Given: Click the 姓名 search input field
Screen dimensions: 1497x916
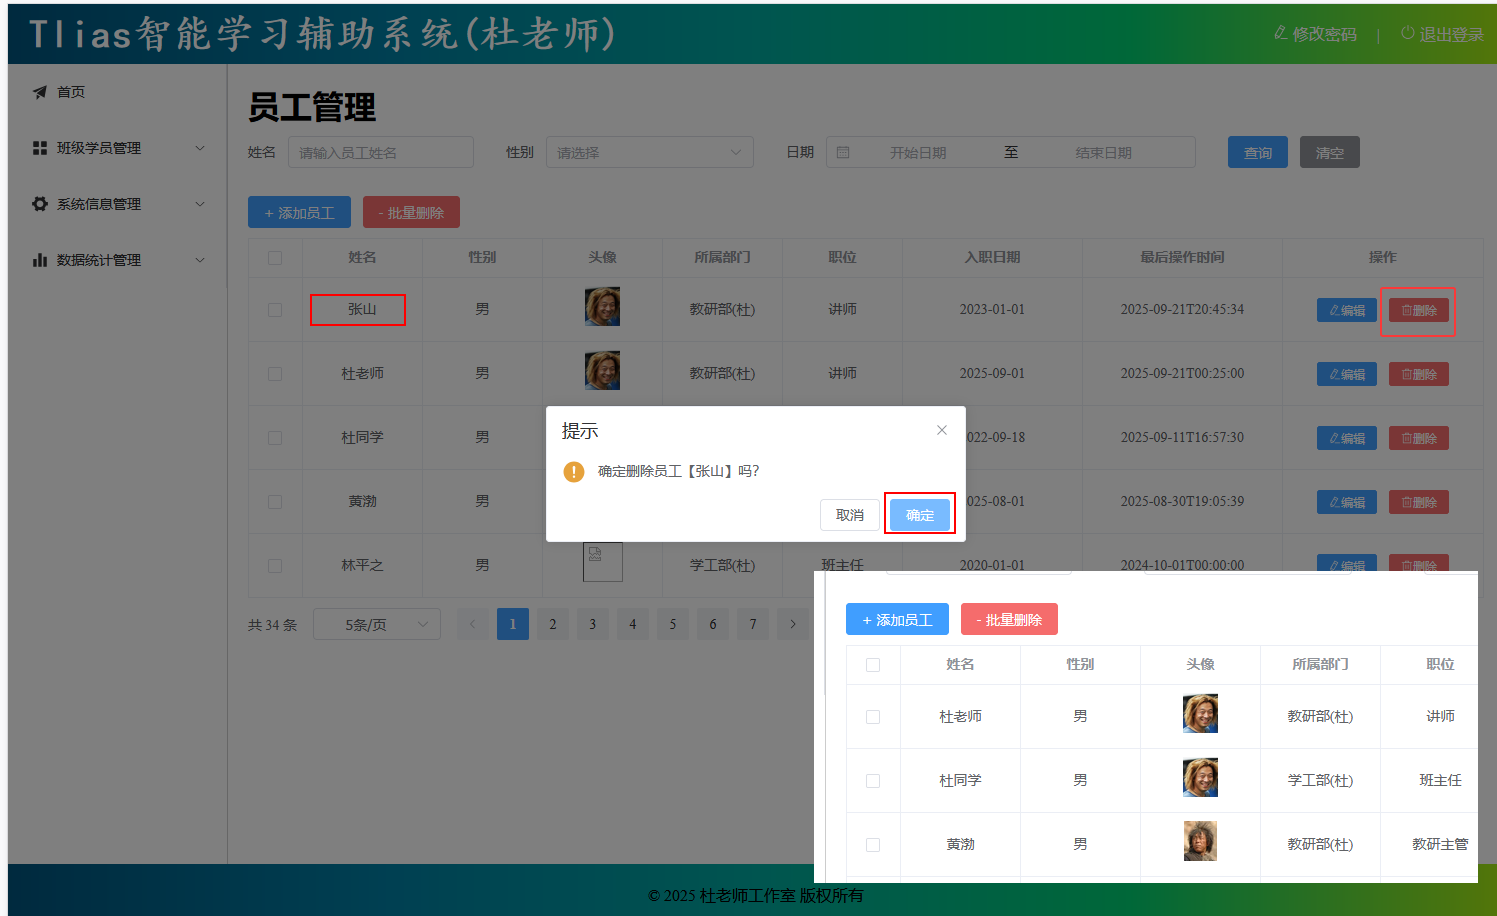Looking at the screenshot, I should pyautogui.click(x=381, y=153).
